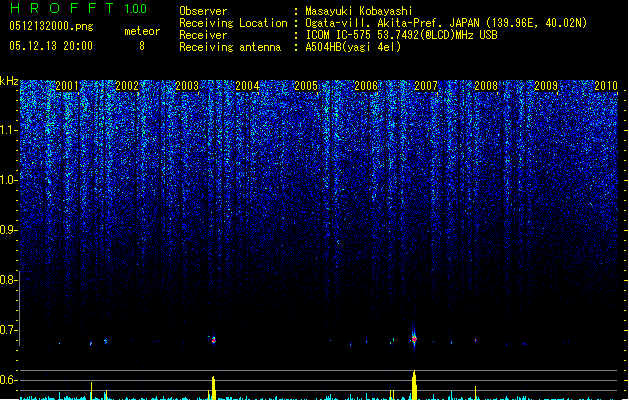Viewport: 629px width, 400px height.
Task: Click the 0.6 kHz axis tick label
Action: (x=8, y=380)
